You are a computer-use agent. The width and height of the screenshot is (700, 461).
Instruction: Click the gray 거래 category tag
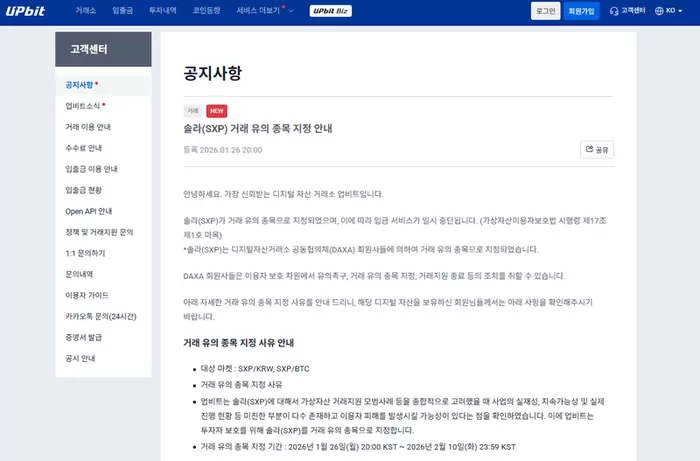[x=193, y=111]
